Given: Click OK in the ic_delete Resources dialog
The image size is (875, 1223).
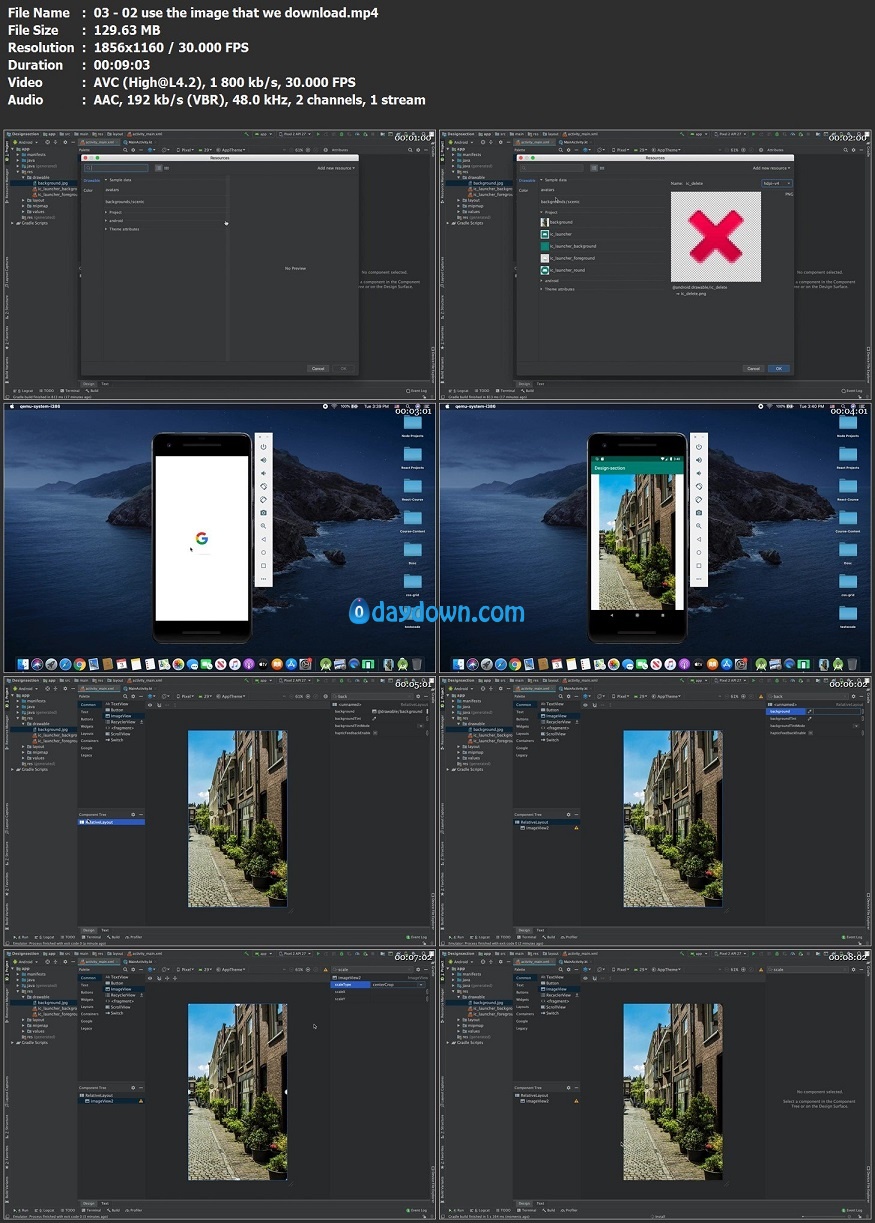Looking at the screenshot, I should tap(778, 368).
